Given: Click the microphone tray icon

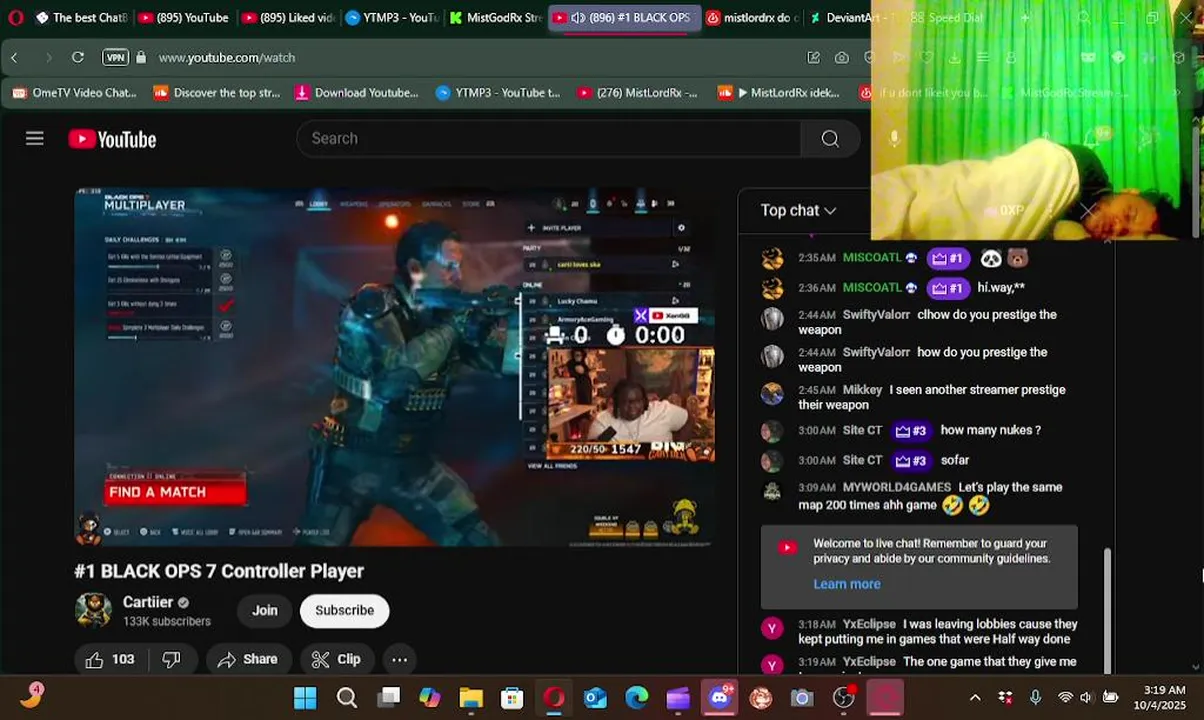Looking at the screenshot, I should click(x=1035, y=697).
